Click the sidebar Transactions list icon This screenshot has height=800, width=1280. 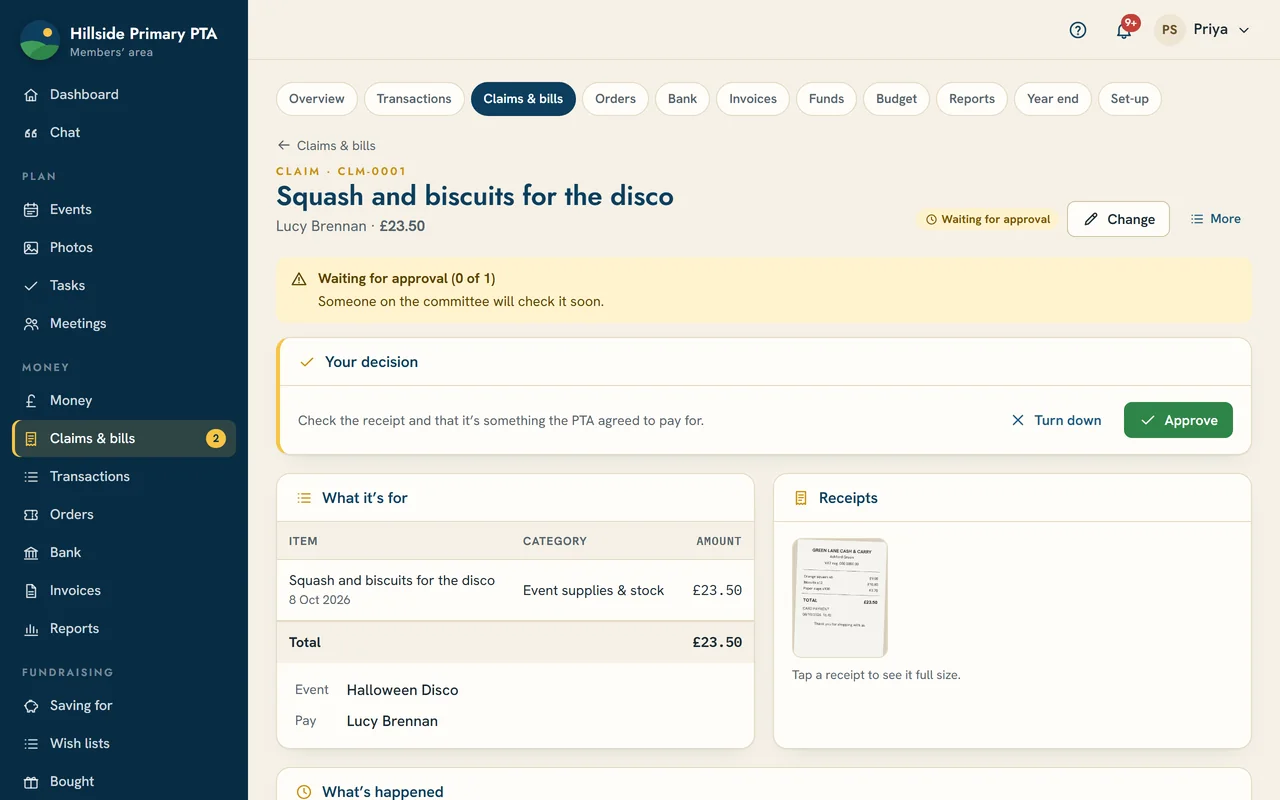pos(31,477)
